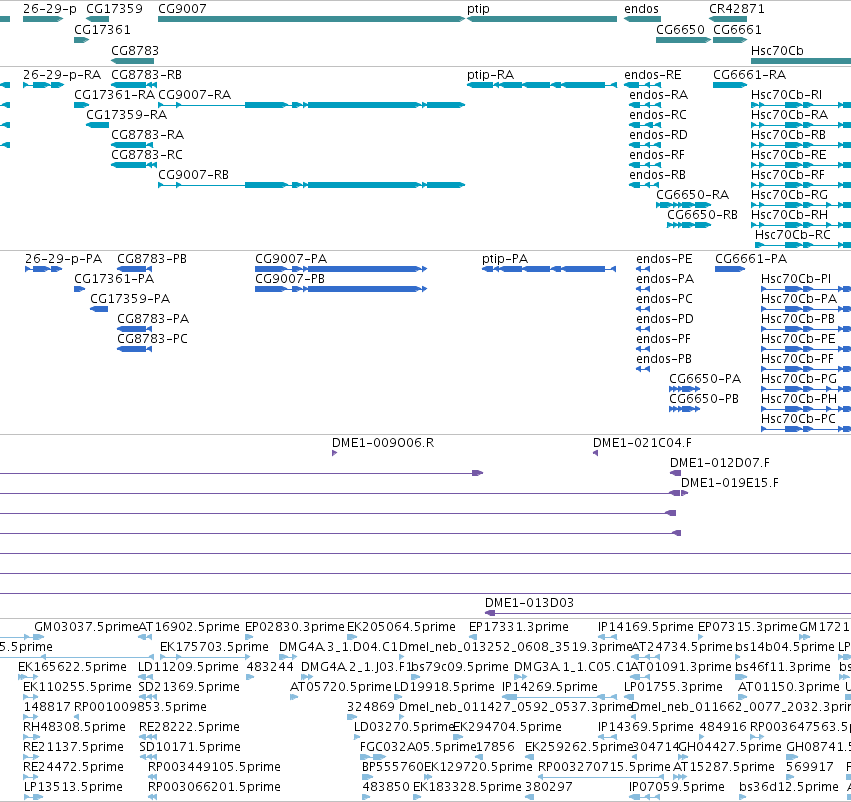Open the endos gene label
851x802 pixels.
[x=641, y=9]
